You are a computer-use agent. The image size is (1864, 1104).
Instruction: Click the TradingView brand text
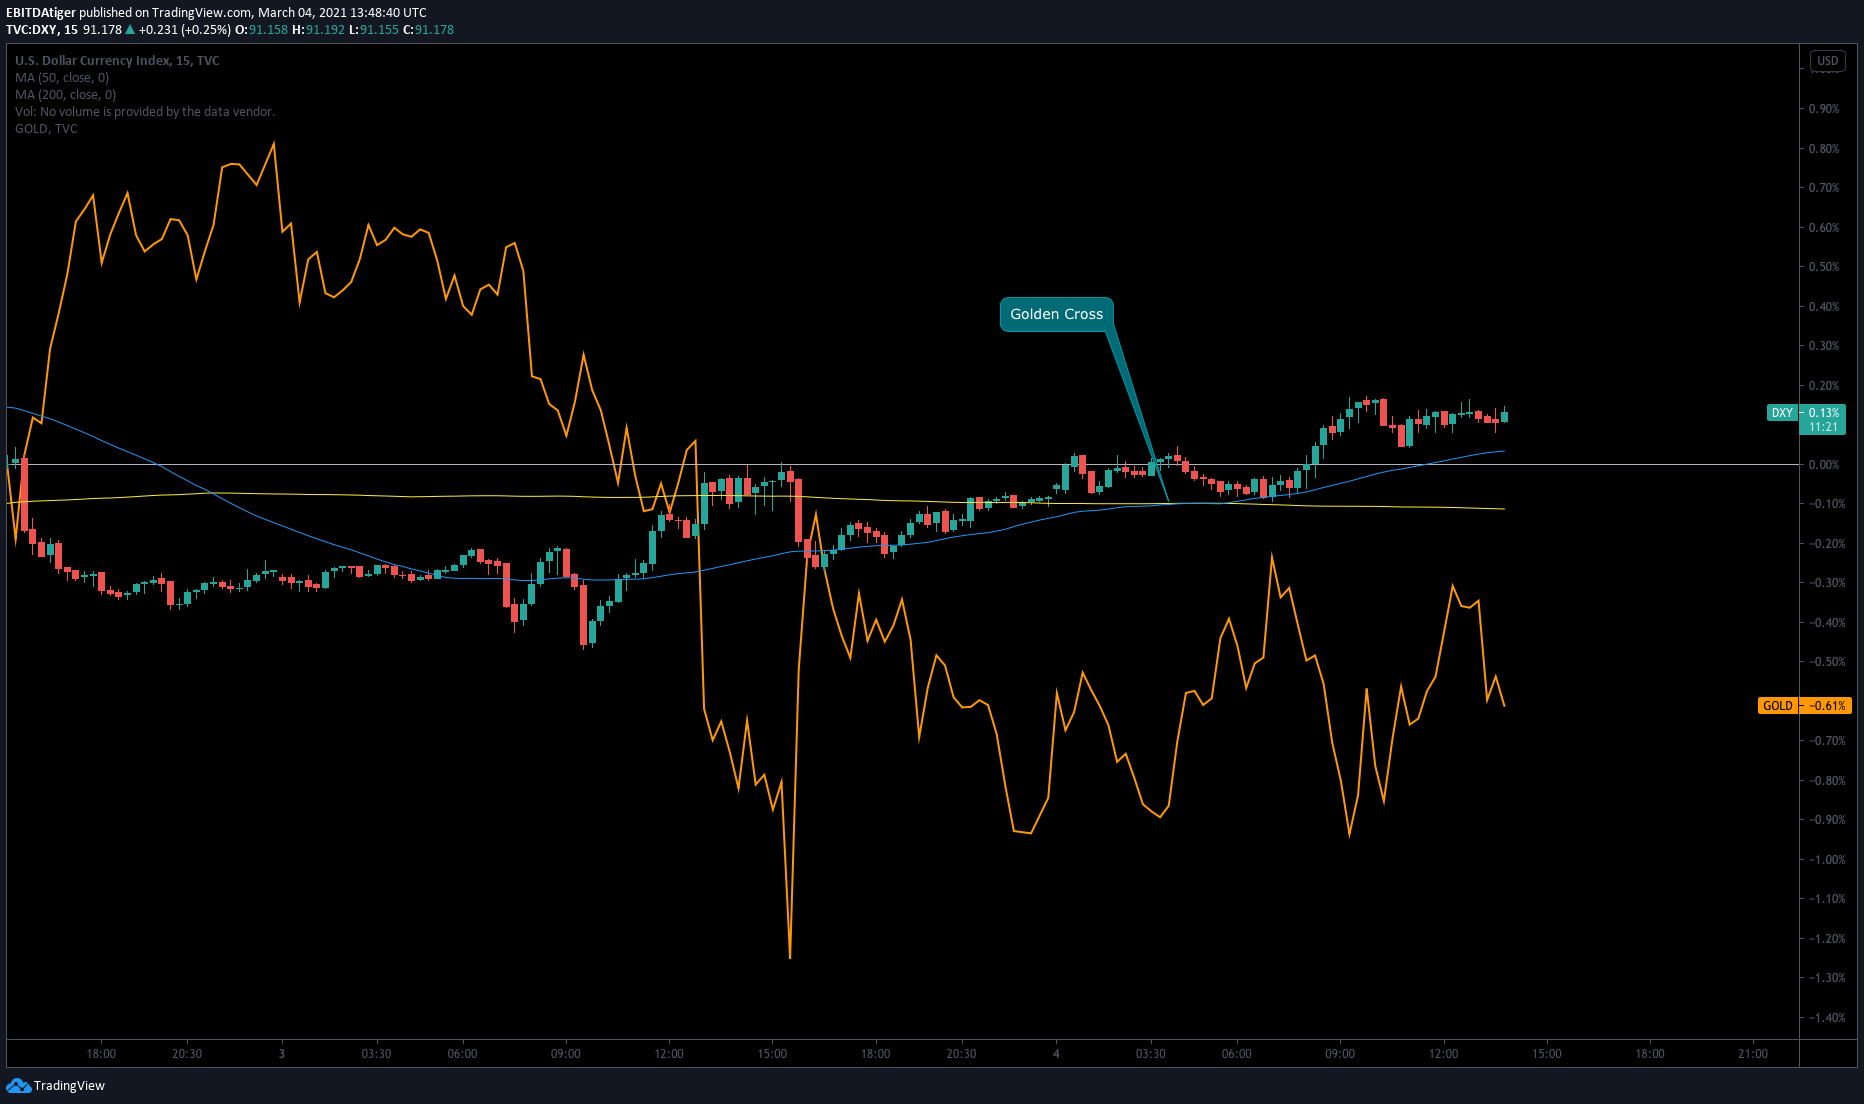(69, 1086)
